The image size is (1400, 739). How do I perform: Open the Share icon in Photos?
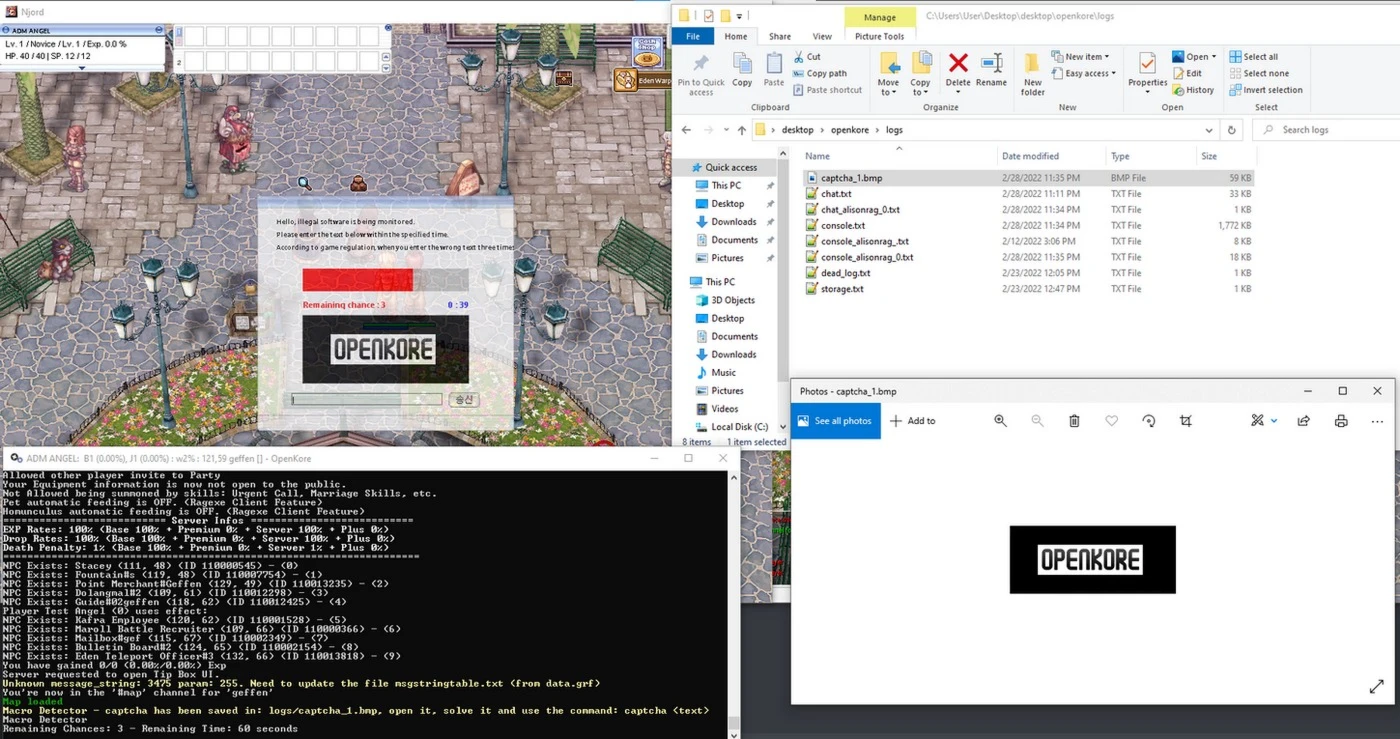[1304, 421]
